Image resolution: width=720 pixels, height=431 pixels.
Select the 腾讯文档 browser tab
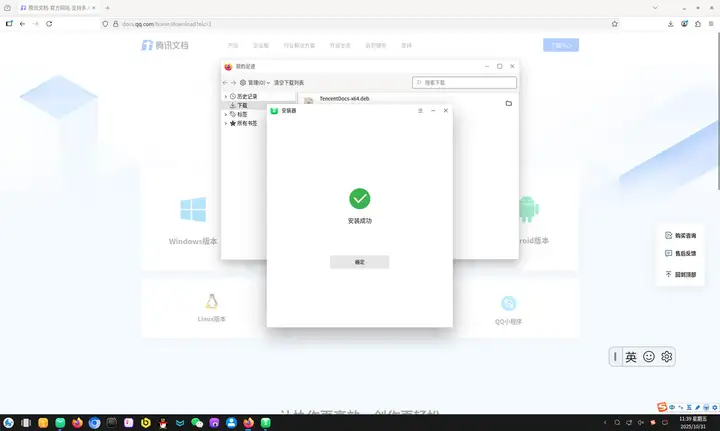point(57,8)
